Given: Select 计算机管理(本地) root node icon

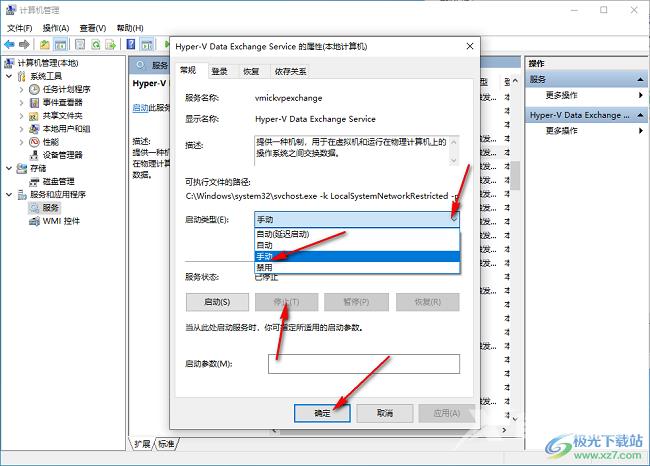Looking at the screenshot, I should coord(9,63).
